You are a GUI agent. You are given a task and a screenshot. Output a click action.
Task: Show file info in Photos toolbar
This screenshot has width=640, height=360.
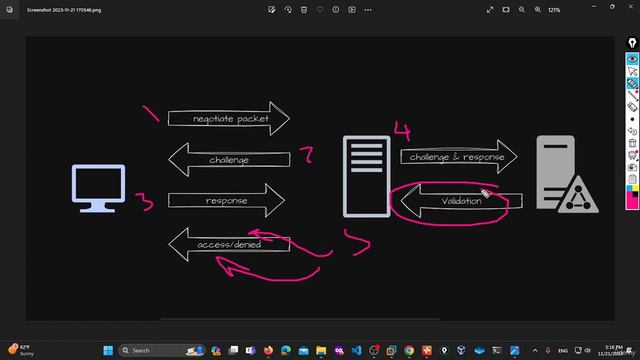click(336, 10)
